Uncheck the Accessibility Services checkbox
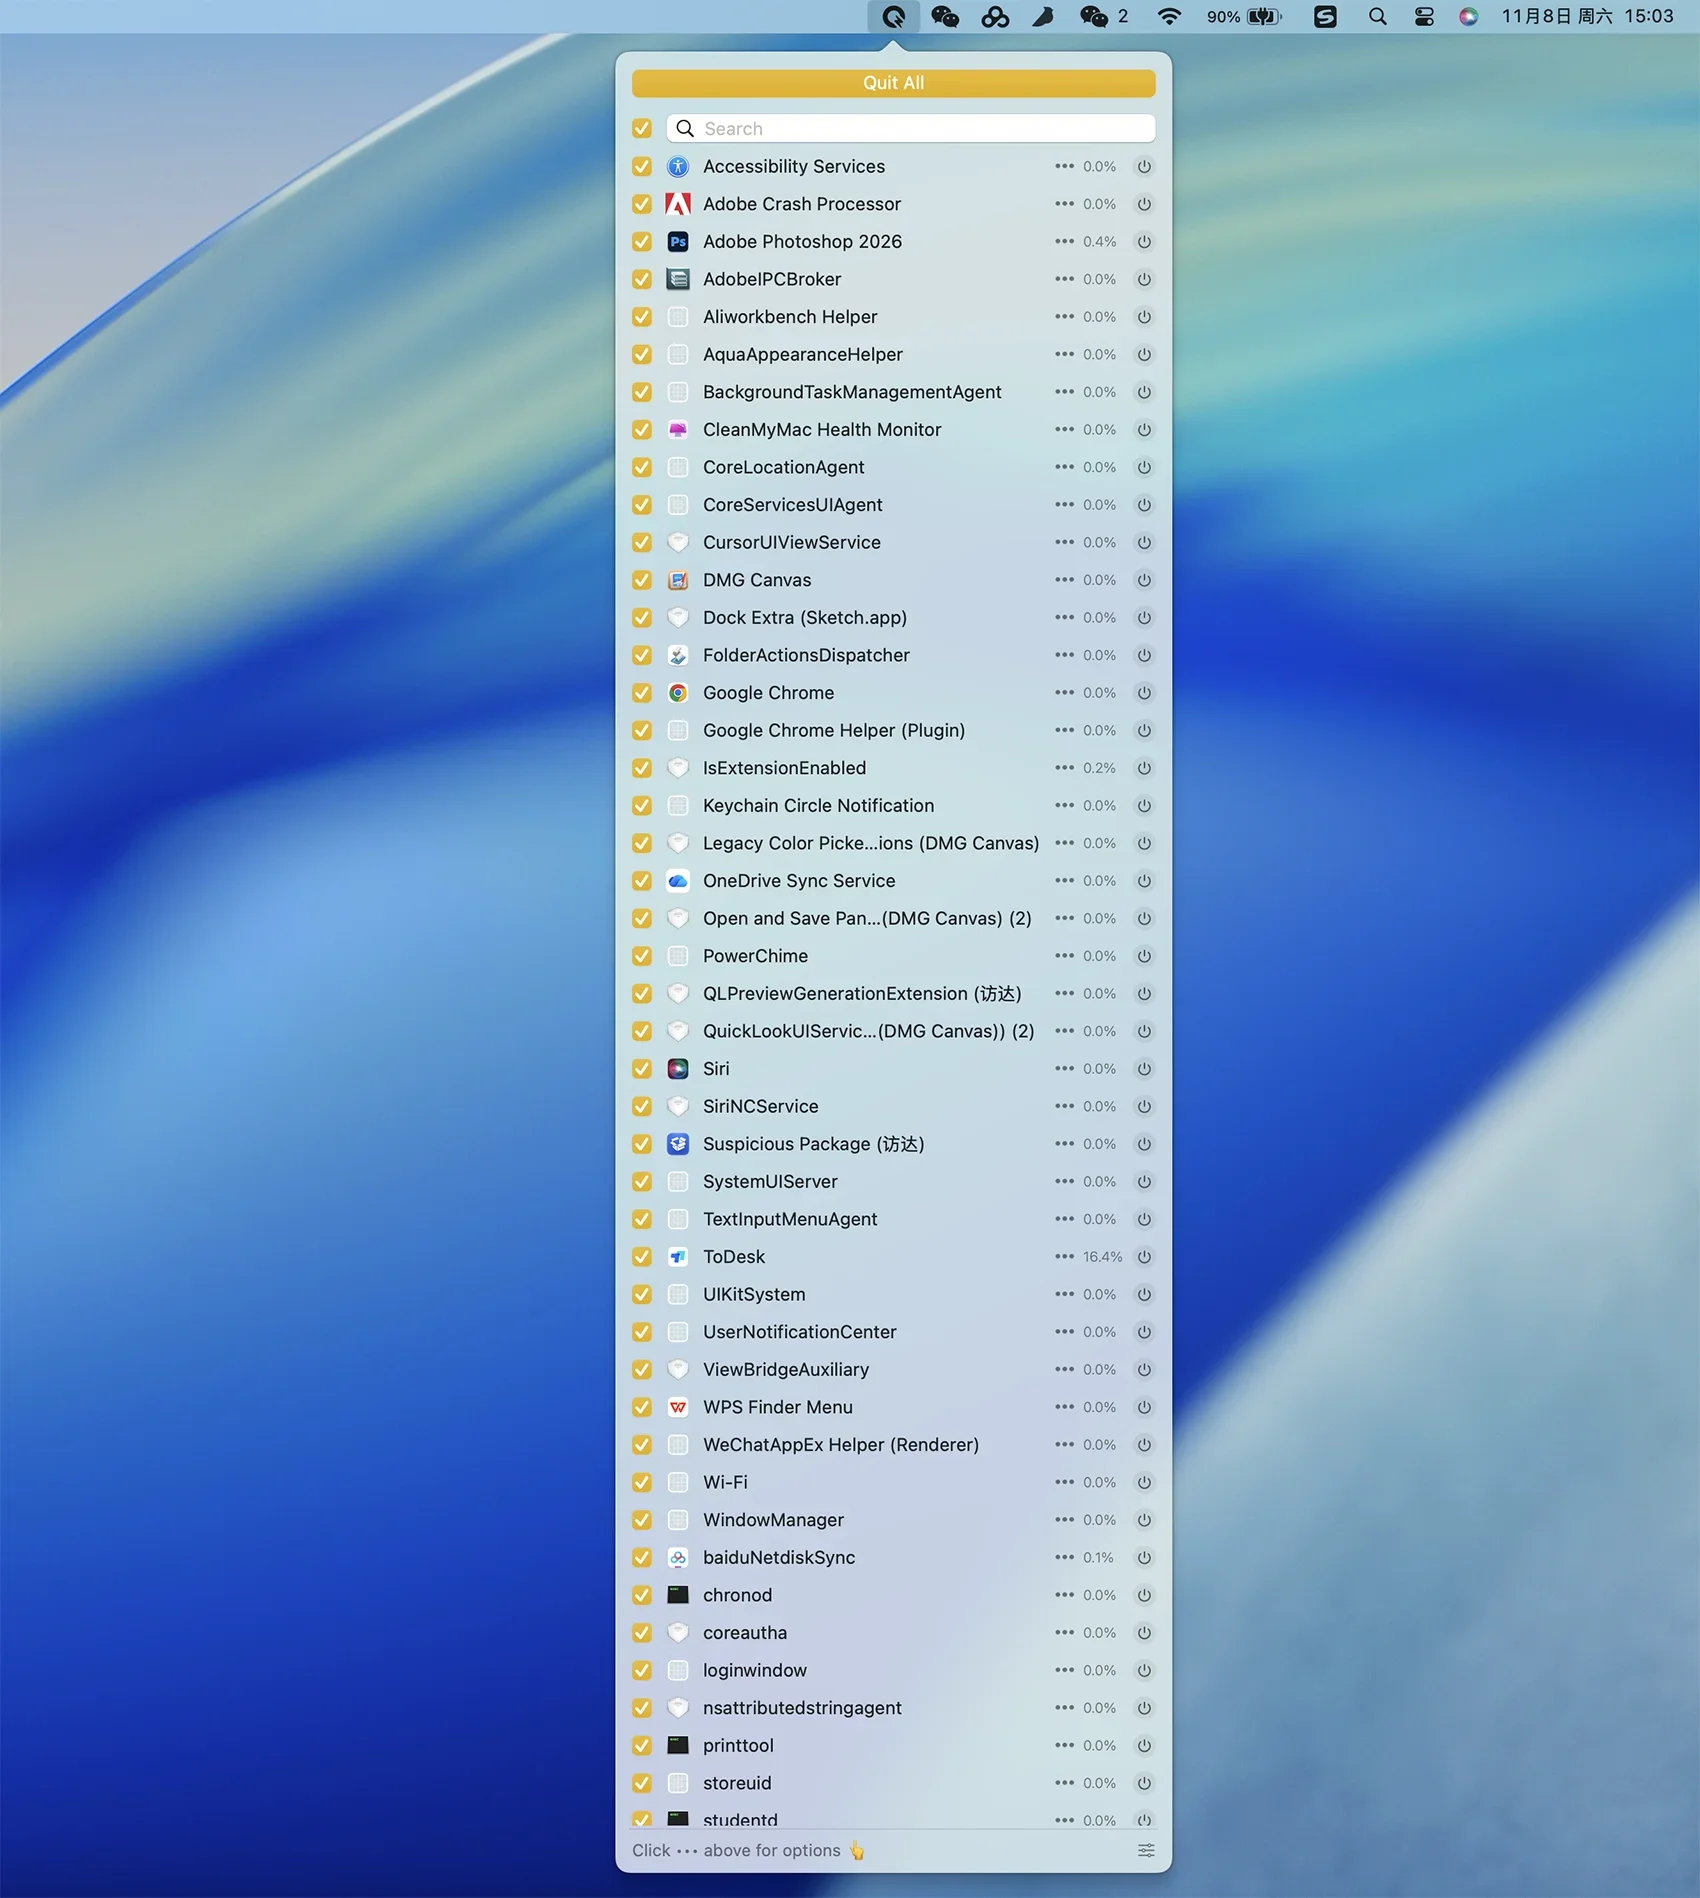The height and width of the screenshot is (1898, 1700). [x=642, y=167]
